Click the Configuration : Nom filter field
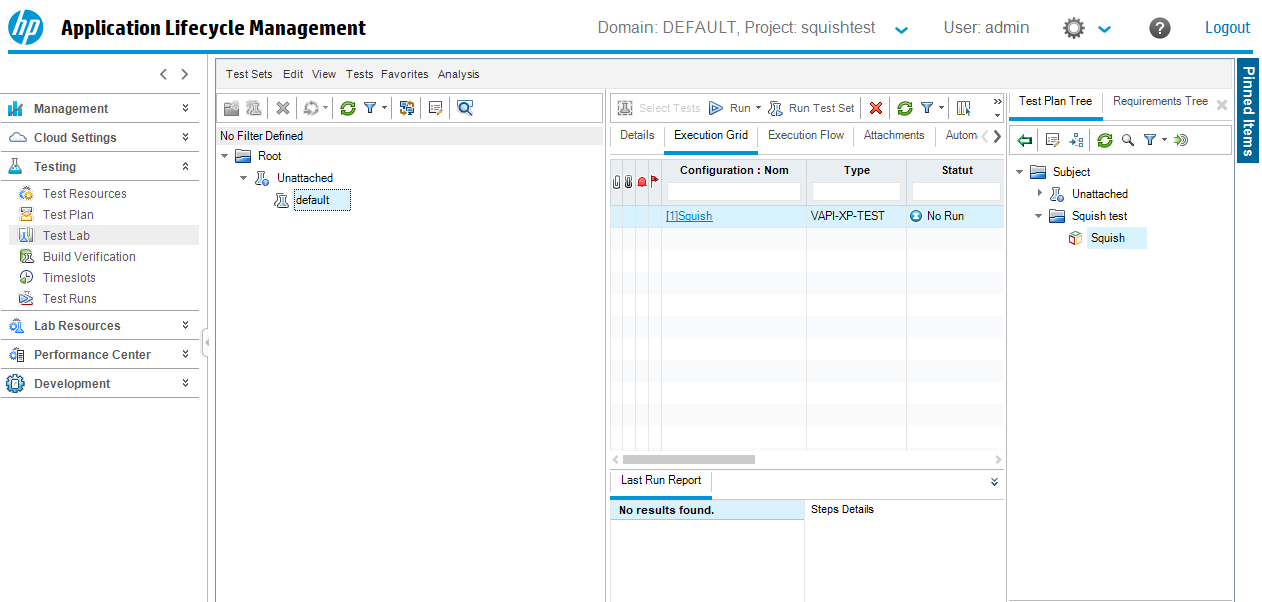The image size is (1262, 602). 734,191
